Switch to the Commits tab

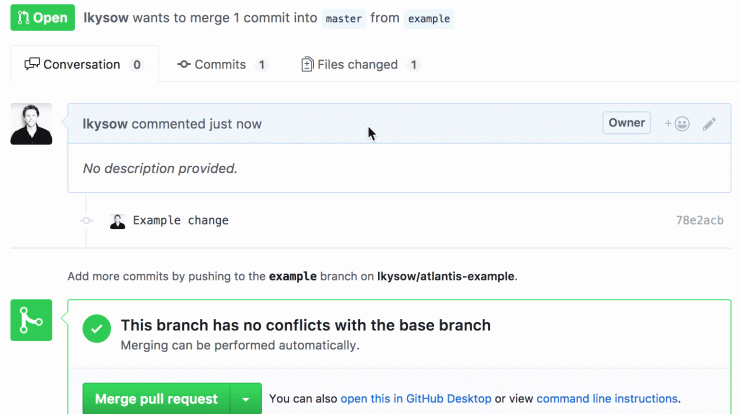(222, 64)
